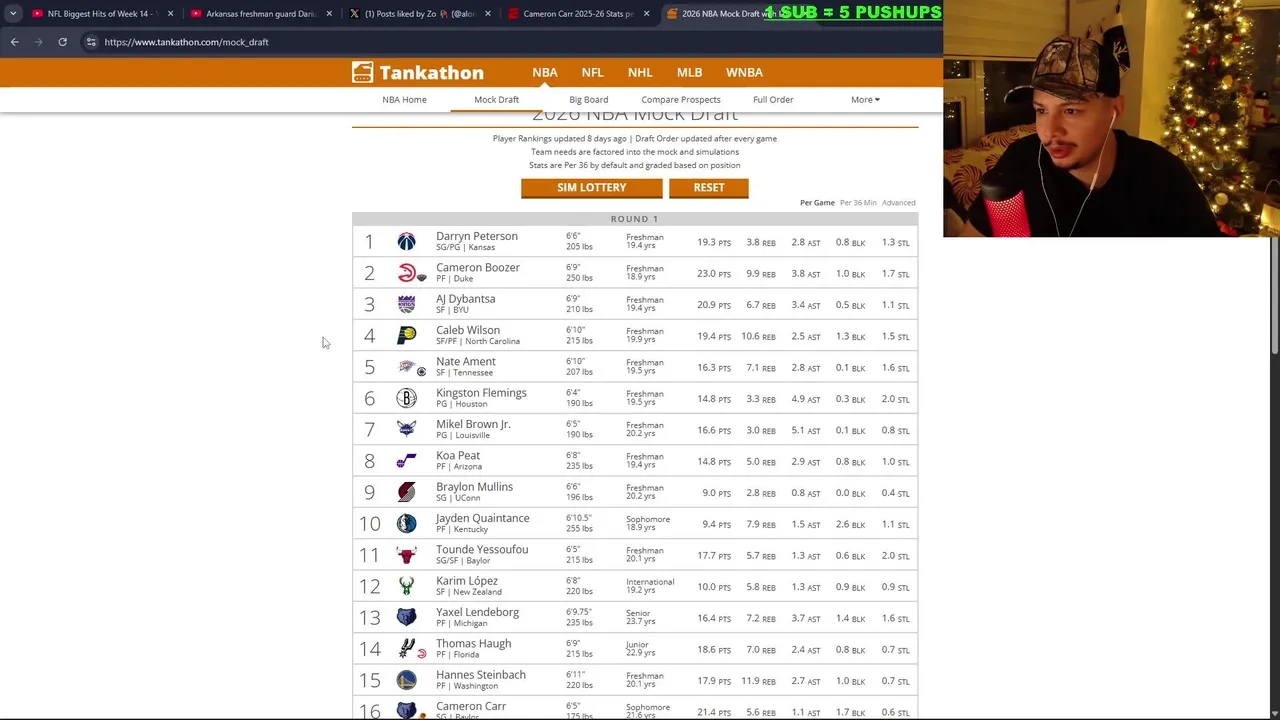Image resolution: width=1280 pixels, height=720 pixels.
Task: Click Atlanta Hawks logo at pick 2
Action: click(406, 273)
